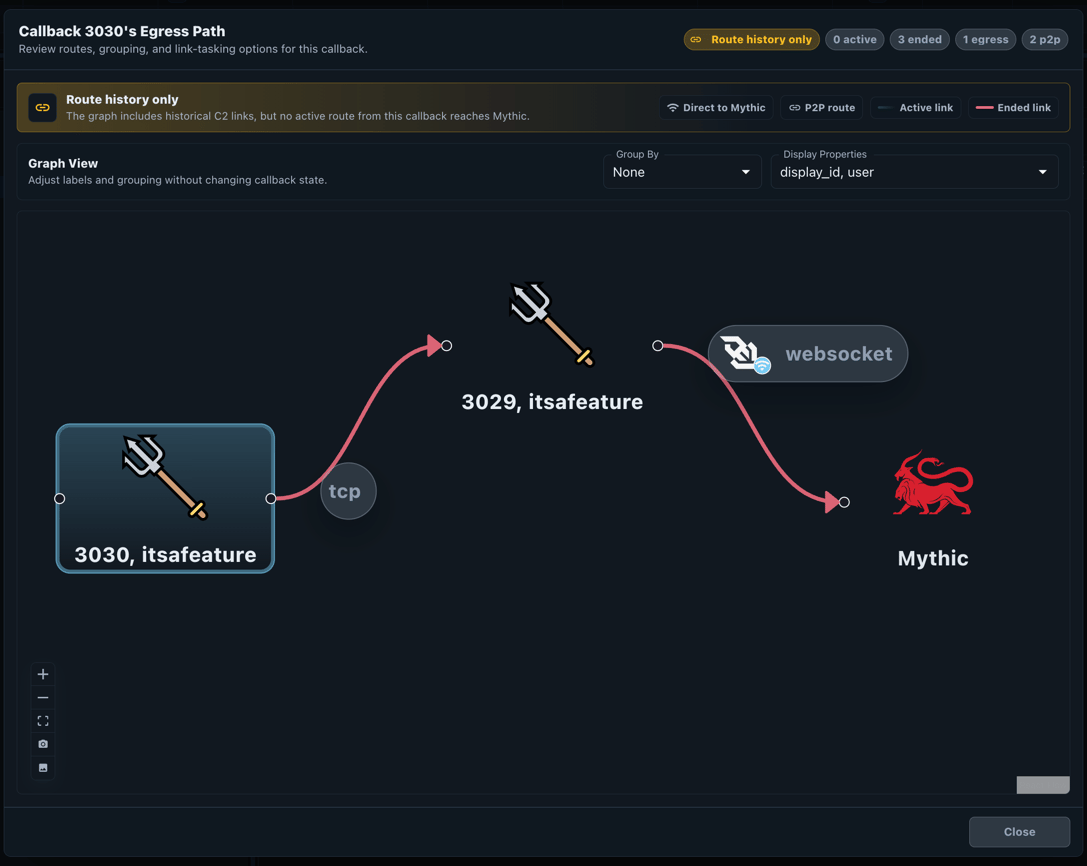Click the Callback 3030's Egress Path title

[122, 31]
